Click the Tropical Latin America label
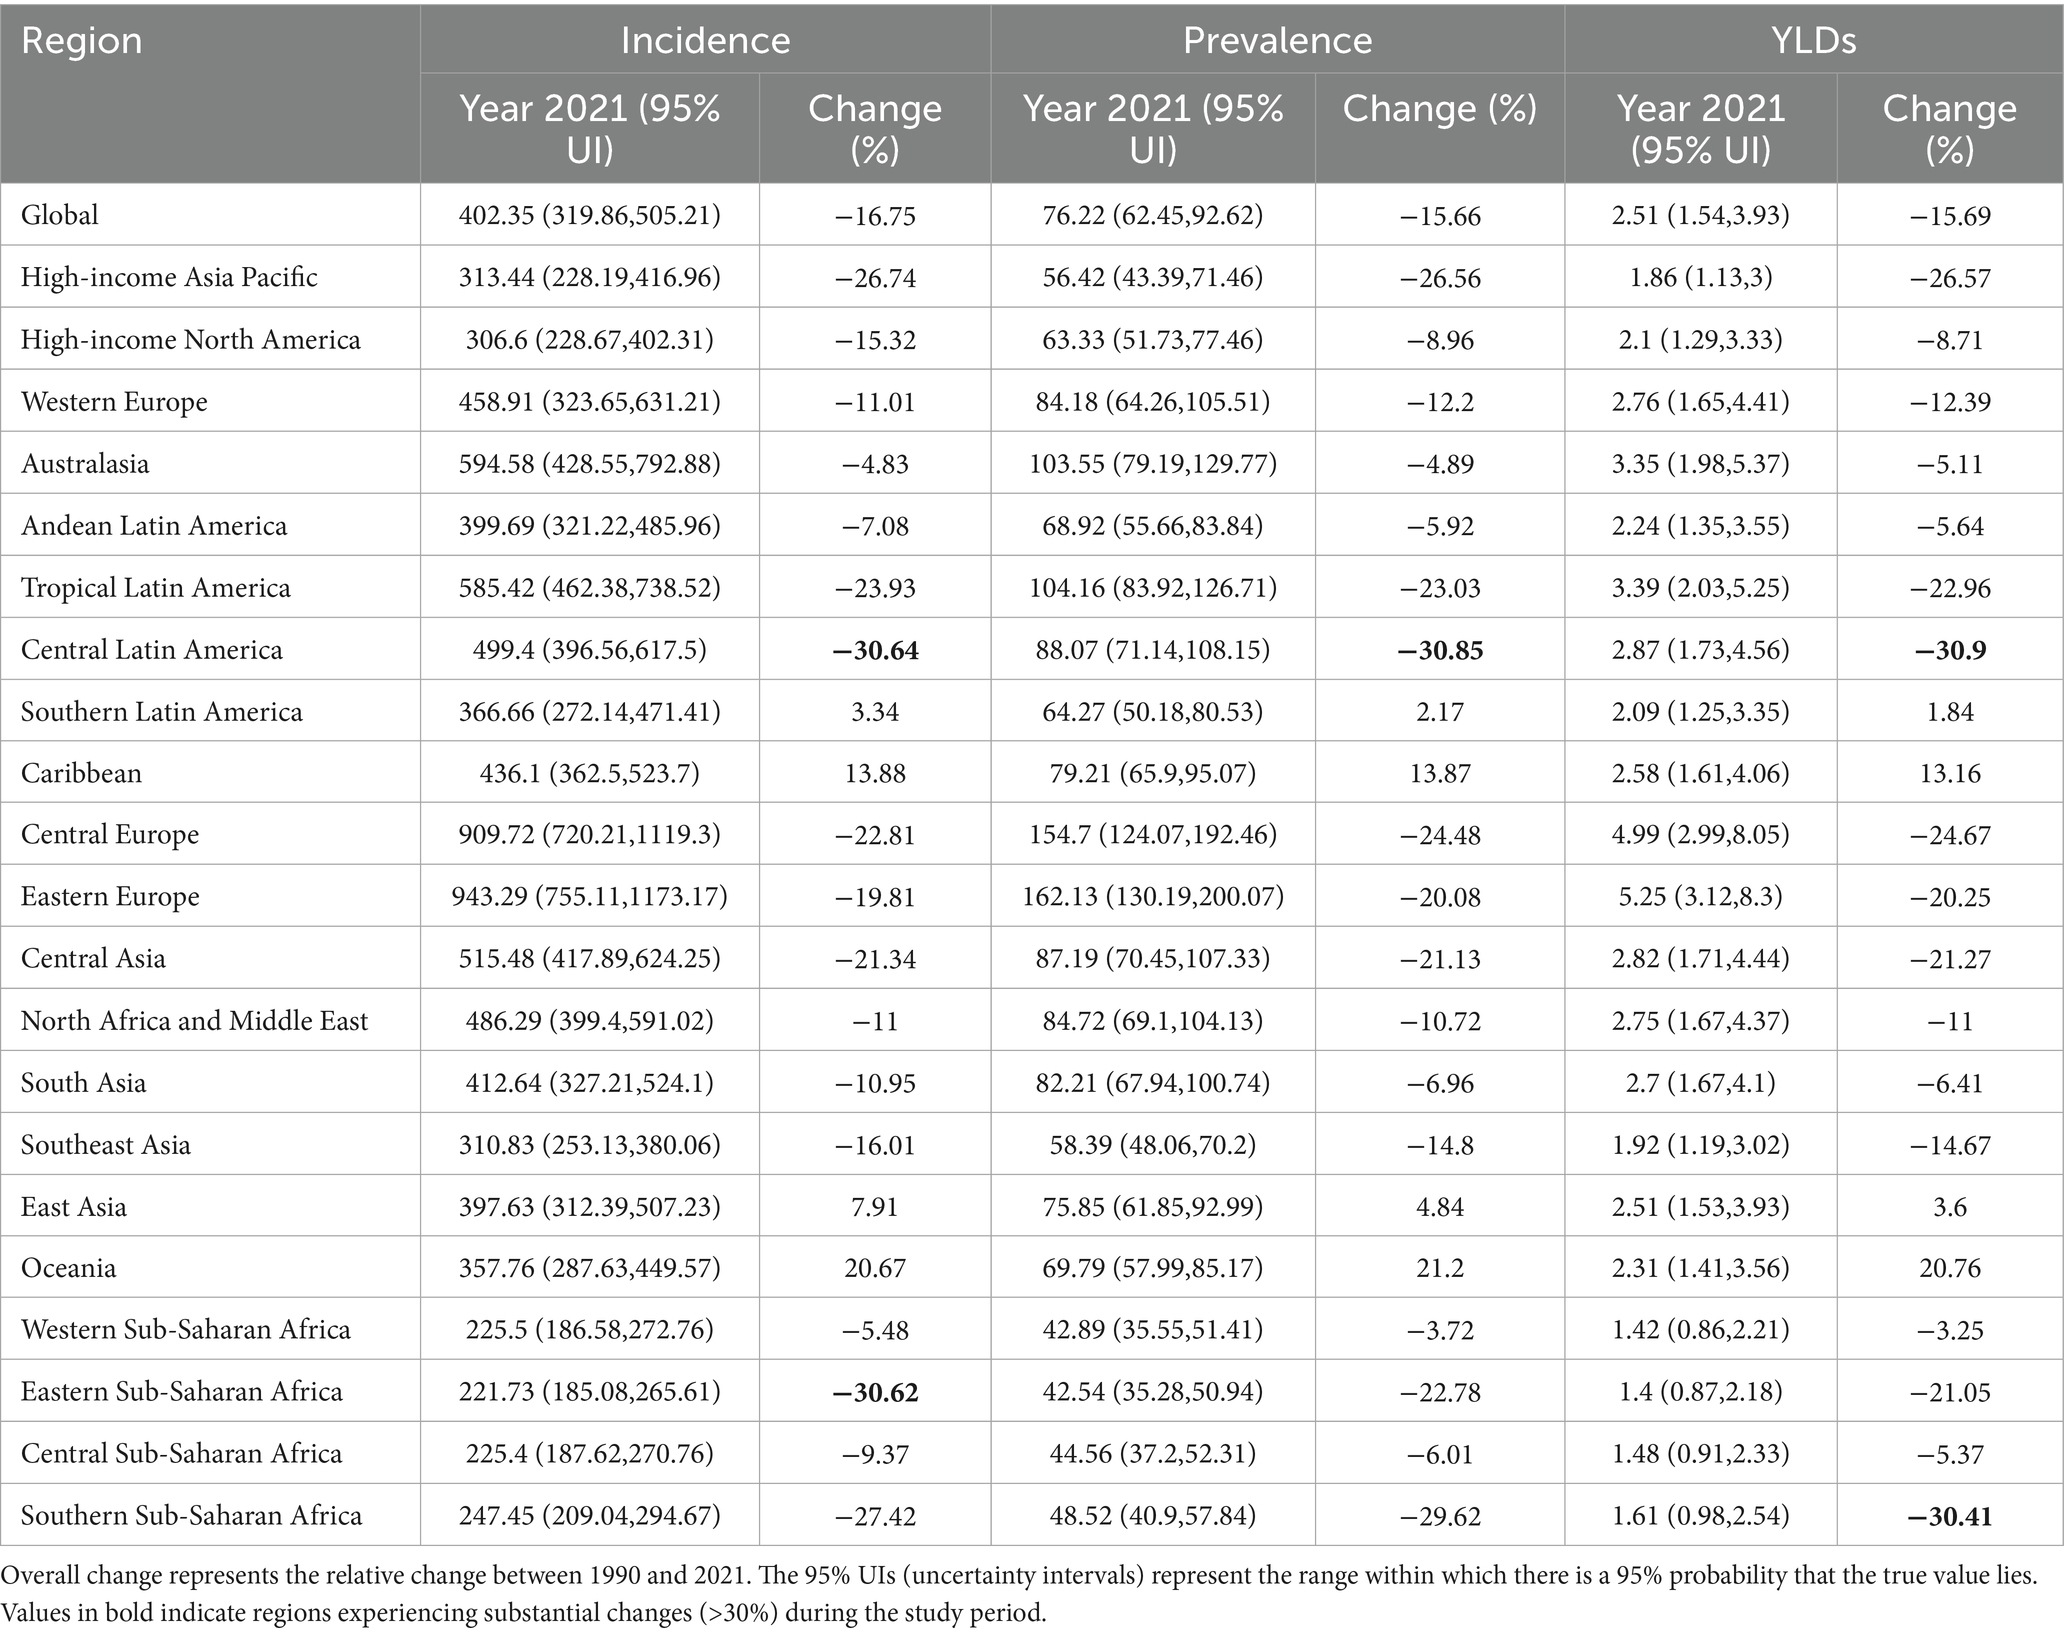 point(156,587)
